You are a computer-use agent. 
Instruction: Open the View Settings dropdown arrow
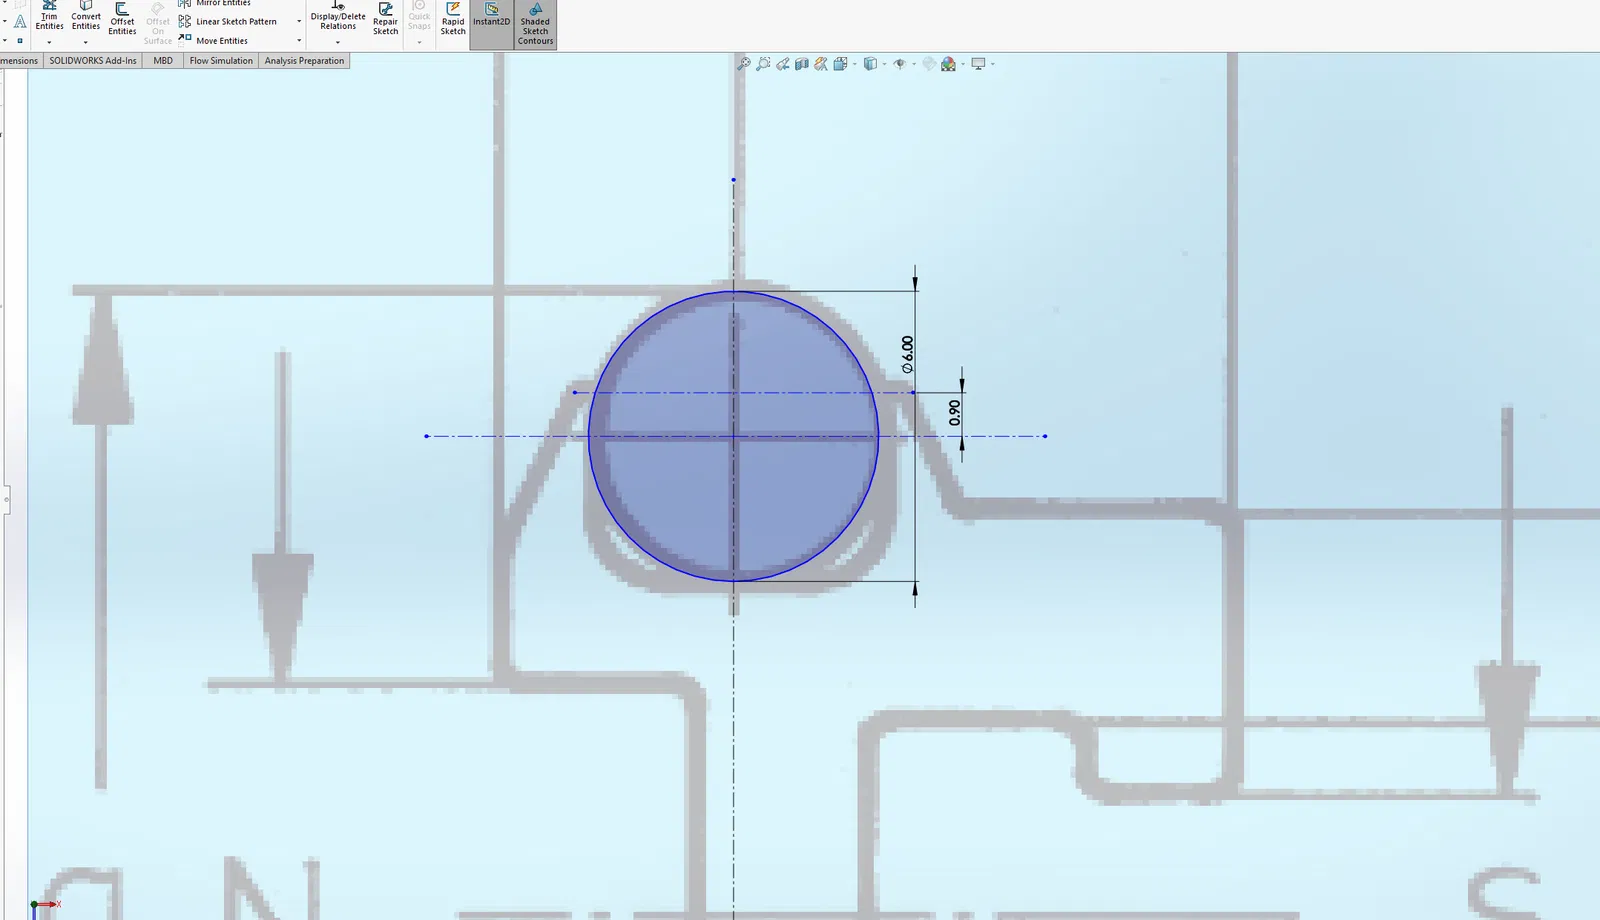point(992,64)
